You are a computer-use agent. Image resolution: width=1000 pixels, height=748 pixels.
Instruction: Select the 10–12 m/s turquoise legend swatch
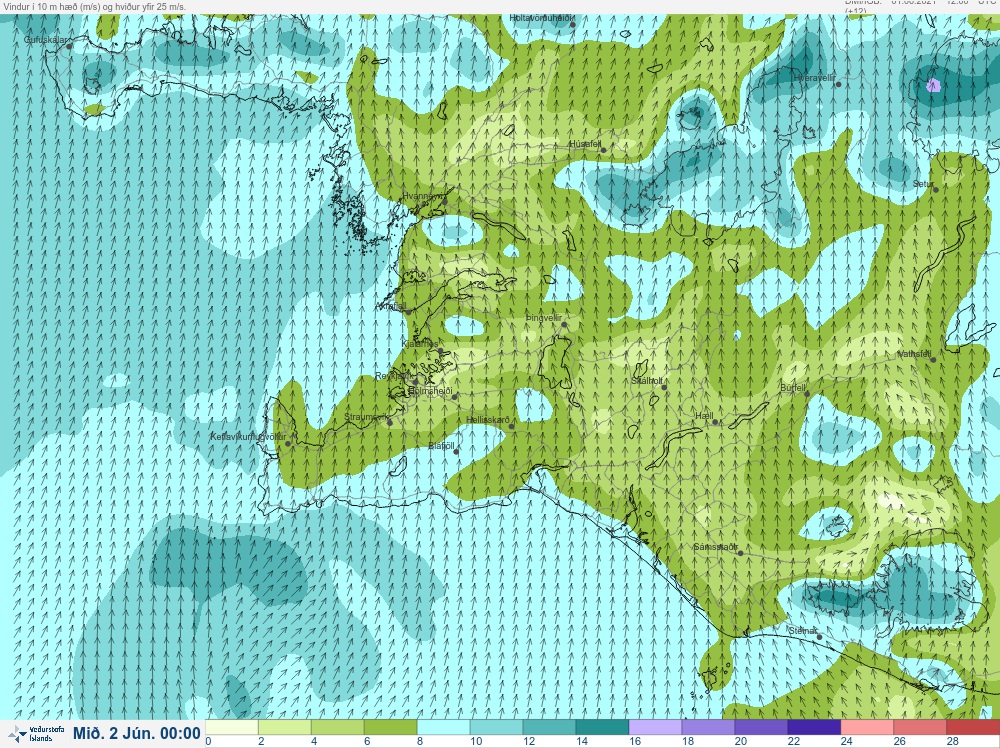(496, 728)
